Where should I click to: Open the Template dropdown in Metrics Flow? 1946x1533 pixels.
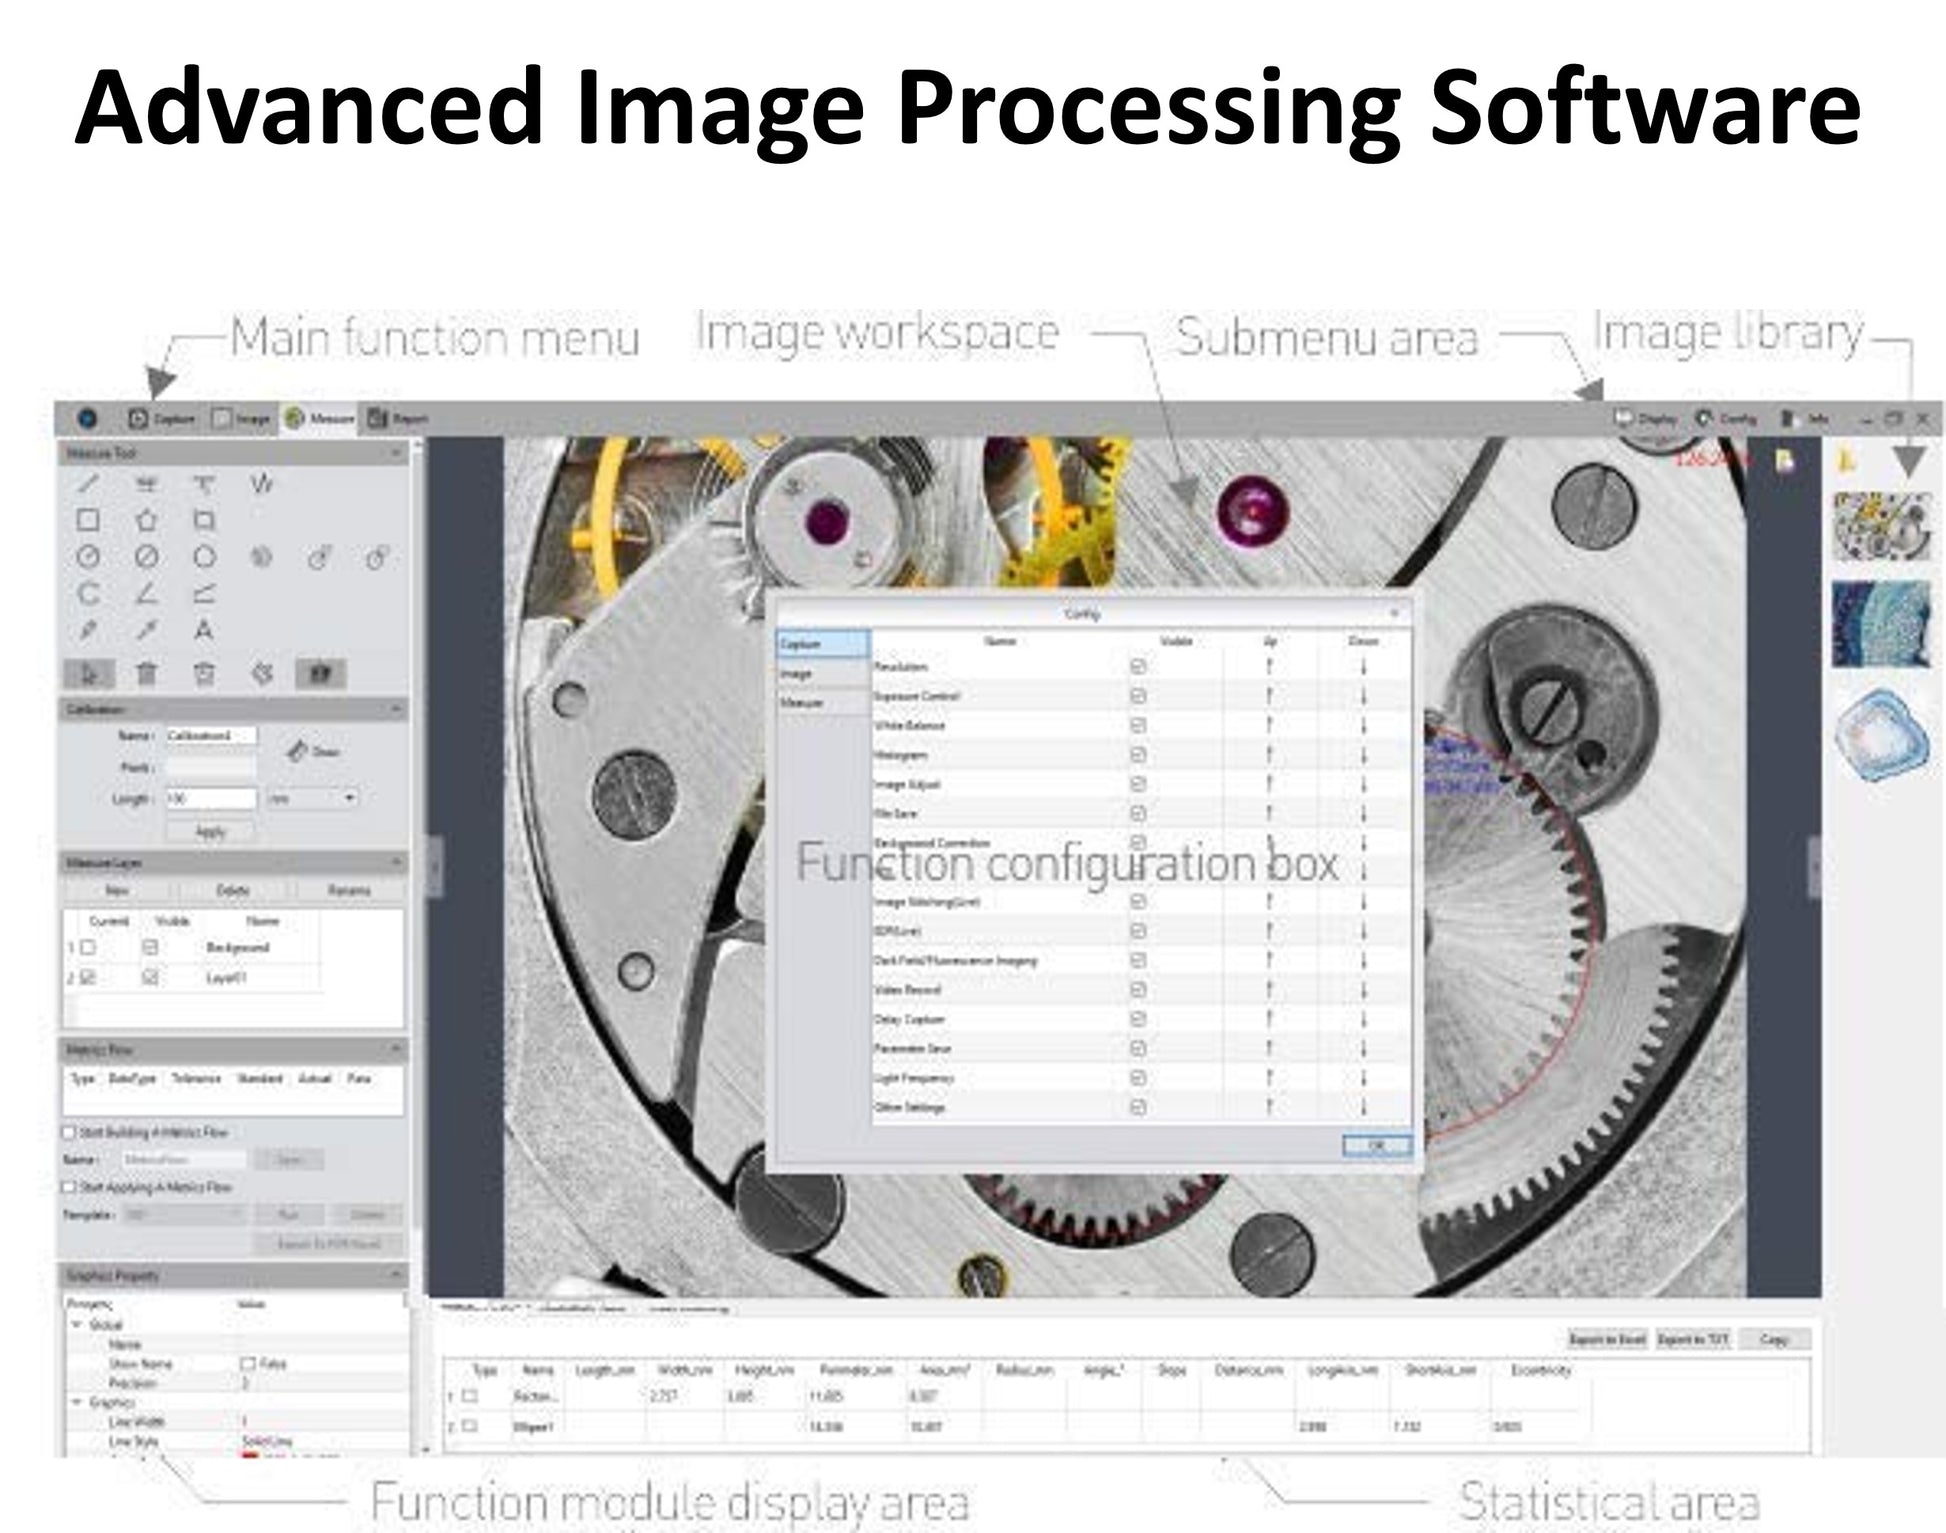point(185,1214)
